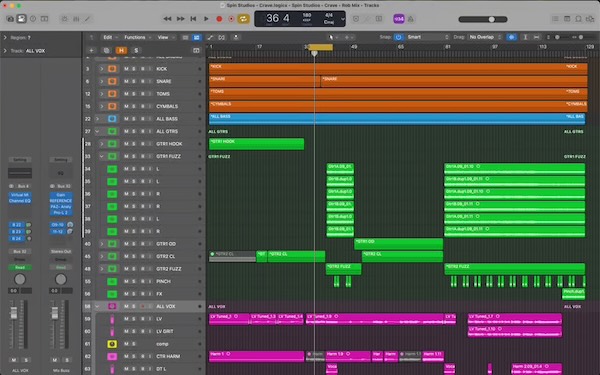This screenshot has width=600, height=375.
Task: Open the Functions menu
Action: tap(137, 37)
